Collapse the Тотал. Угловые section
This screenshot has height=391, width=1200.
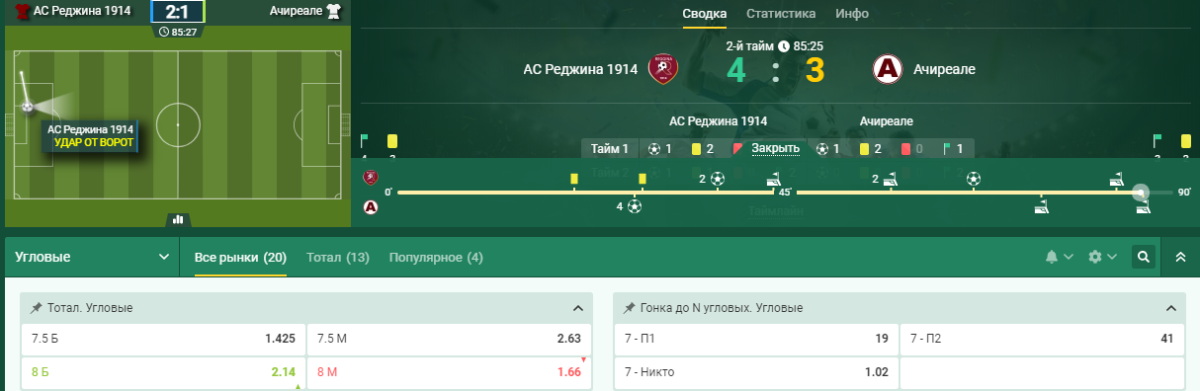577,308
